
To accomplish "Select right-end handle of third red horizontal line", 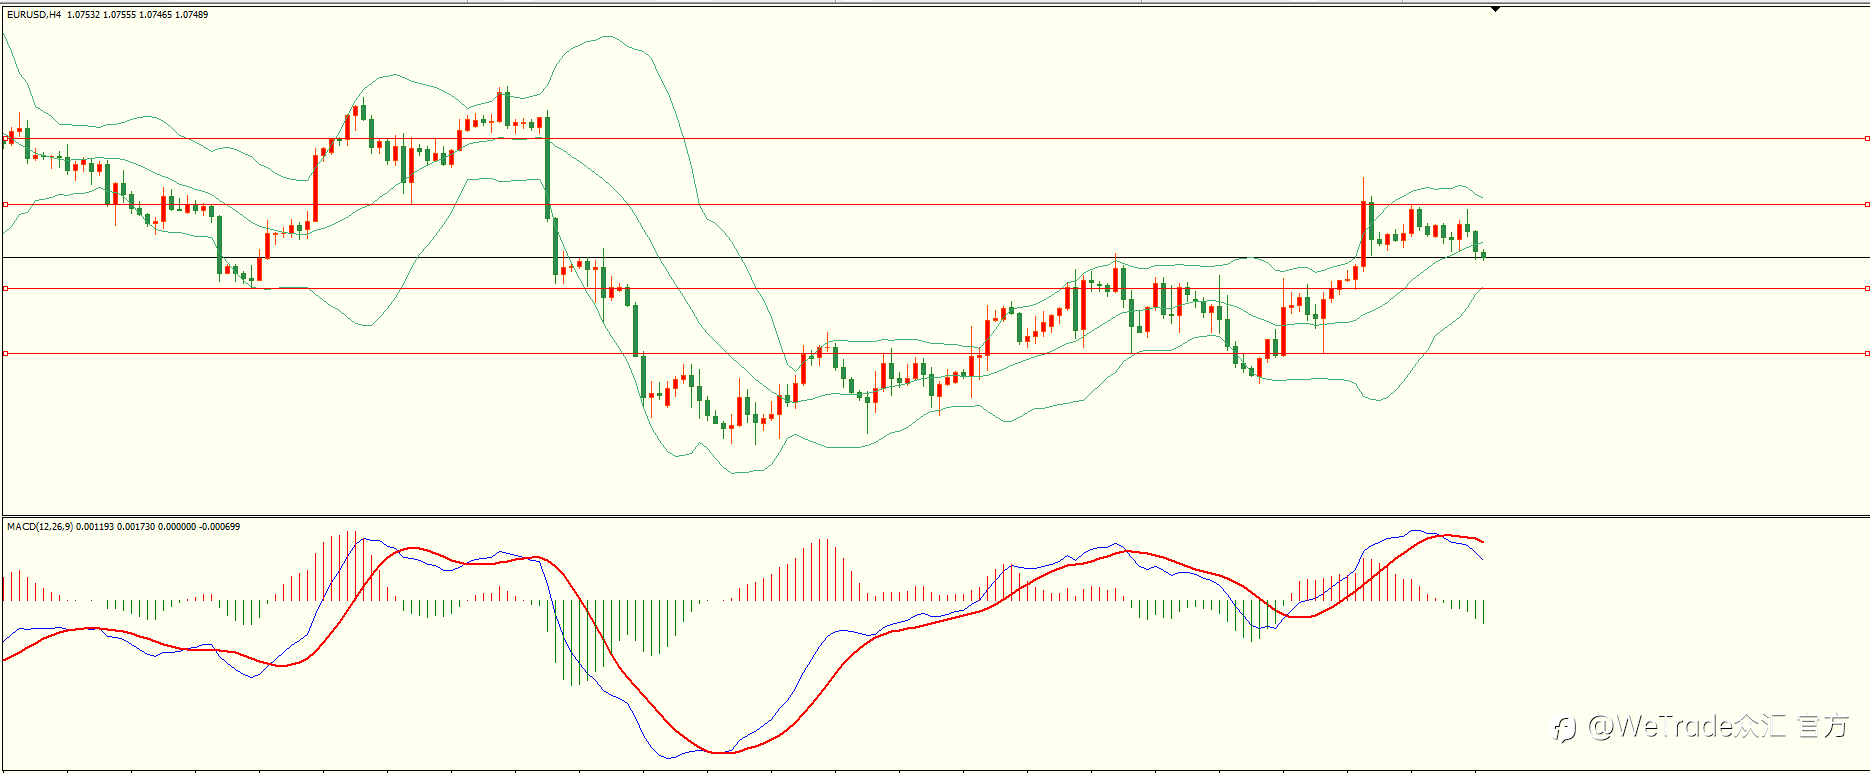I will 1867,288.
